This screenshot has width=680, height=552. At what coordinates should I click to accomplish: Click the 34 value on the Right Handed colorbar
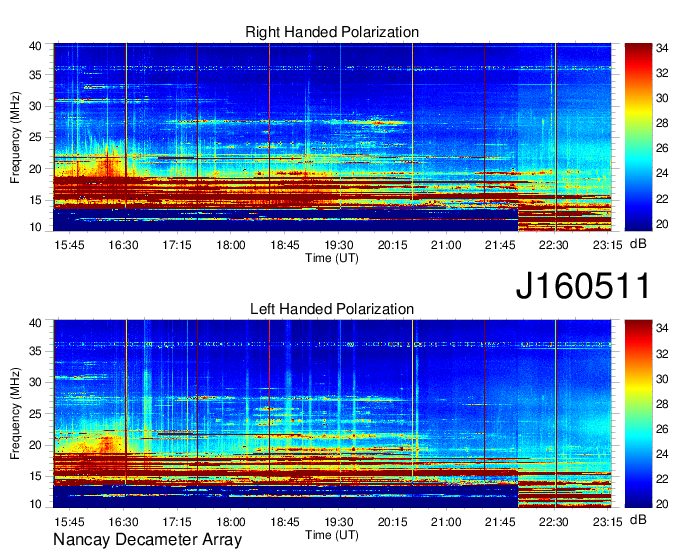[662, 48]
